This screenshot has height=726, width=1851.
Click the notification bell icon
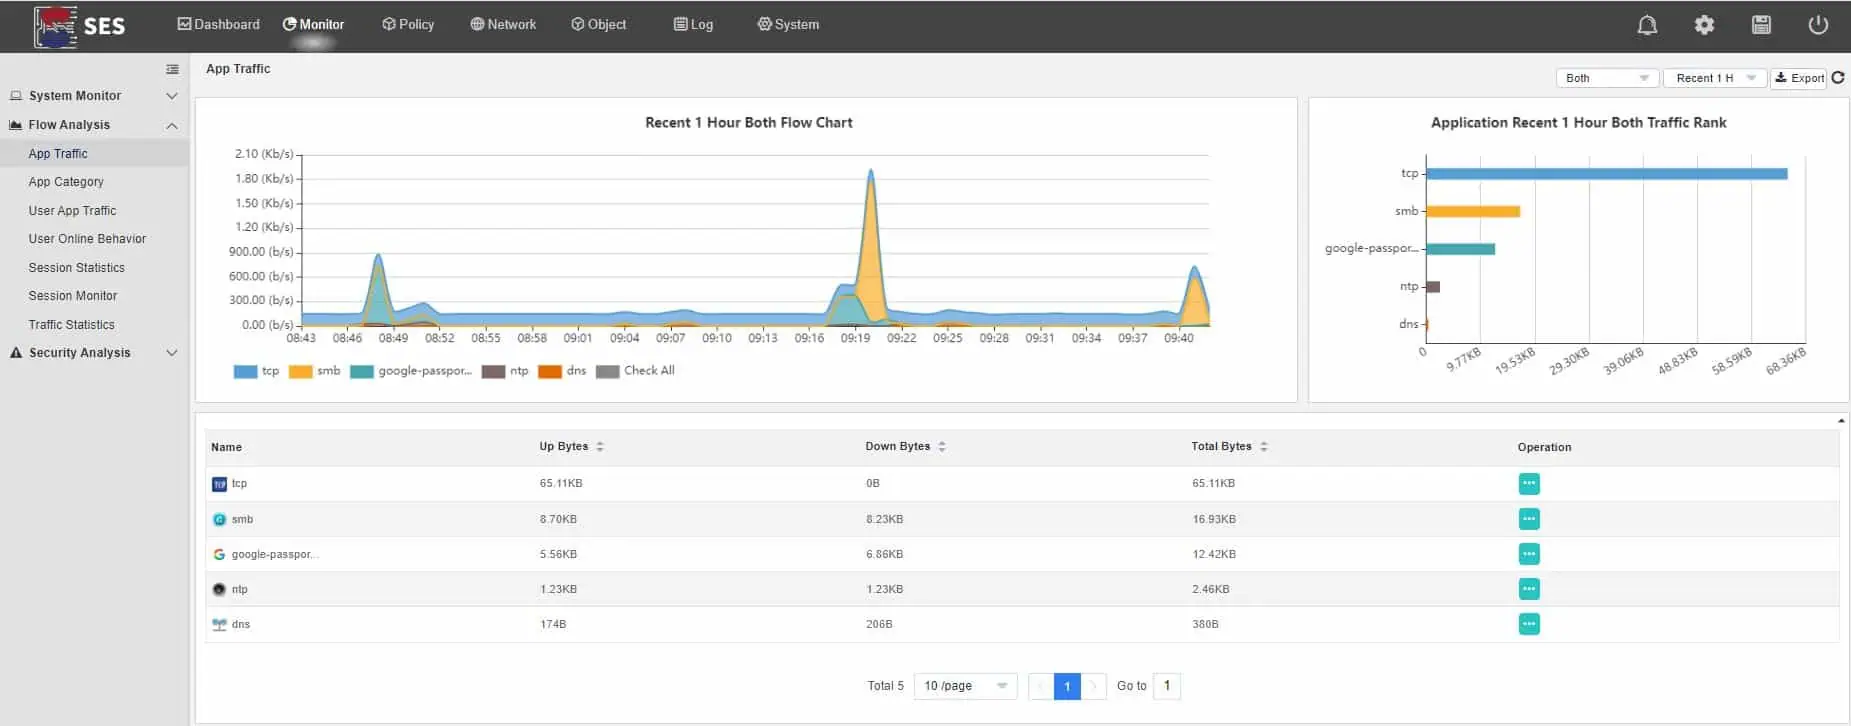pos(1646,25)
